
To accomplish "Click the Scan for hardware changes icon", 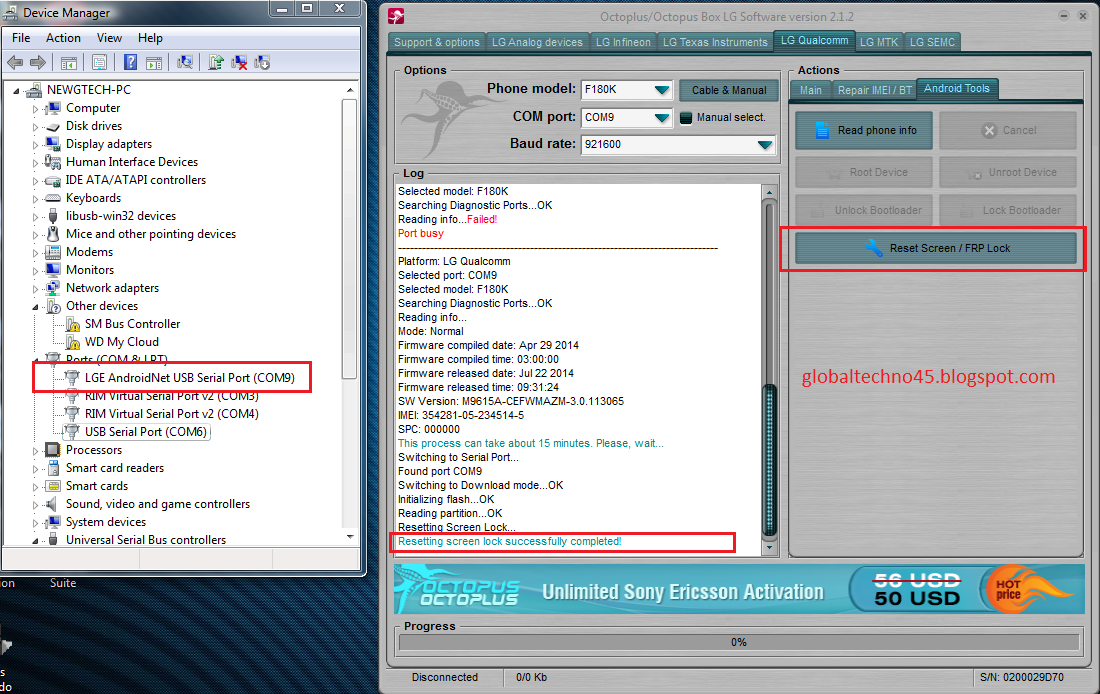I will click(x=185, y=62).
